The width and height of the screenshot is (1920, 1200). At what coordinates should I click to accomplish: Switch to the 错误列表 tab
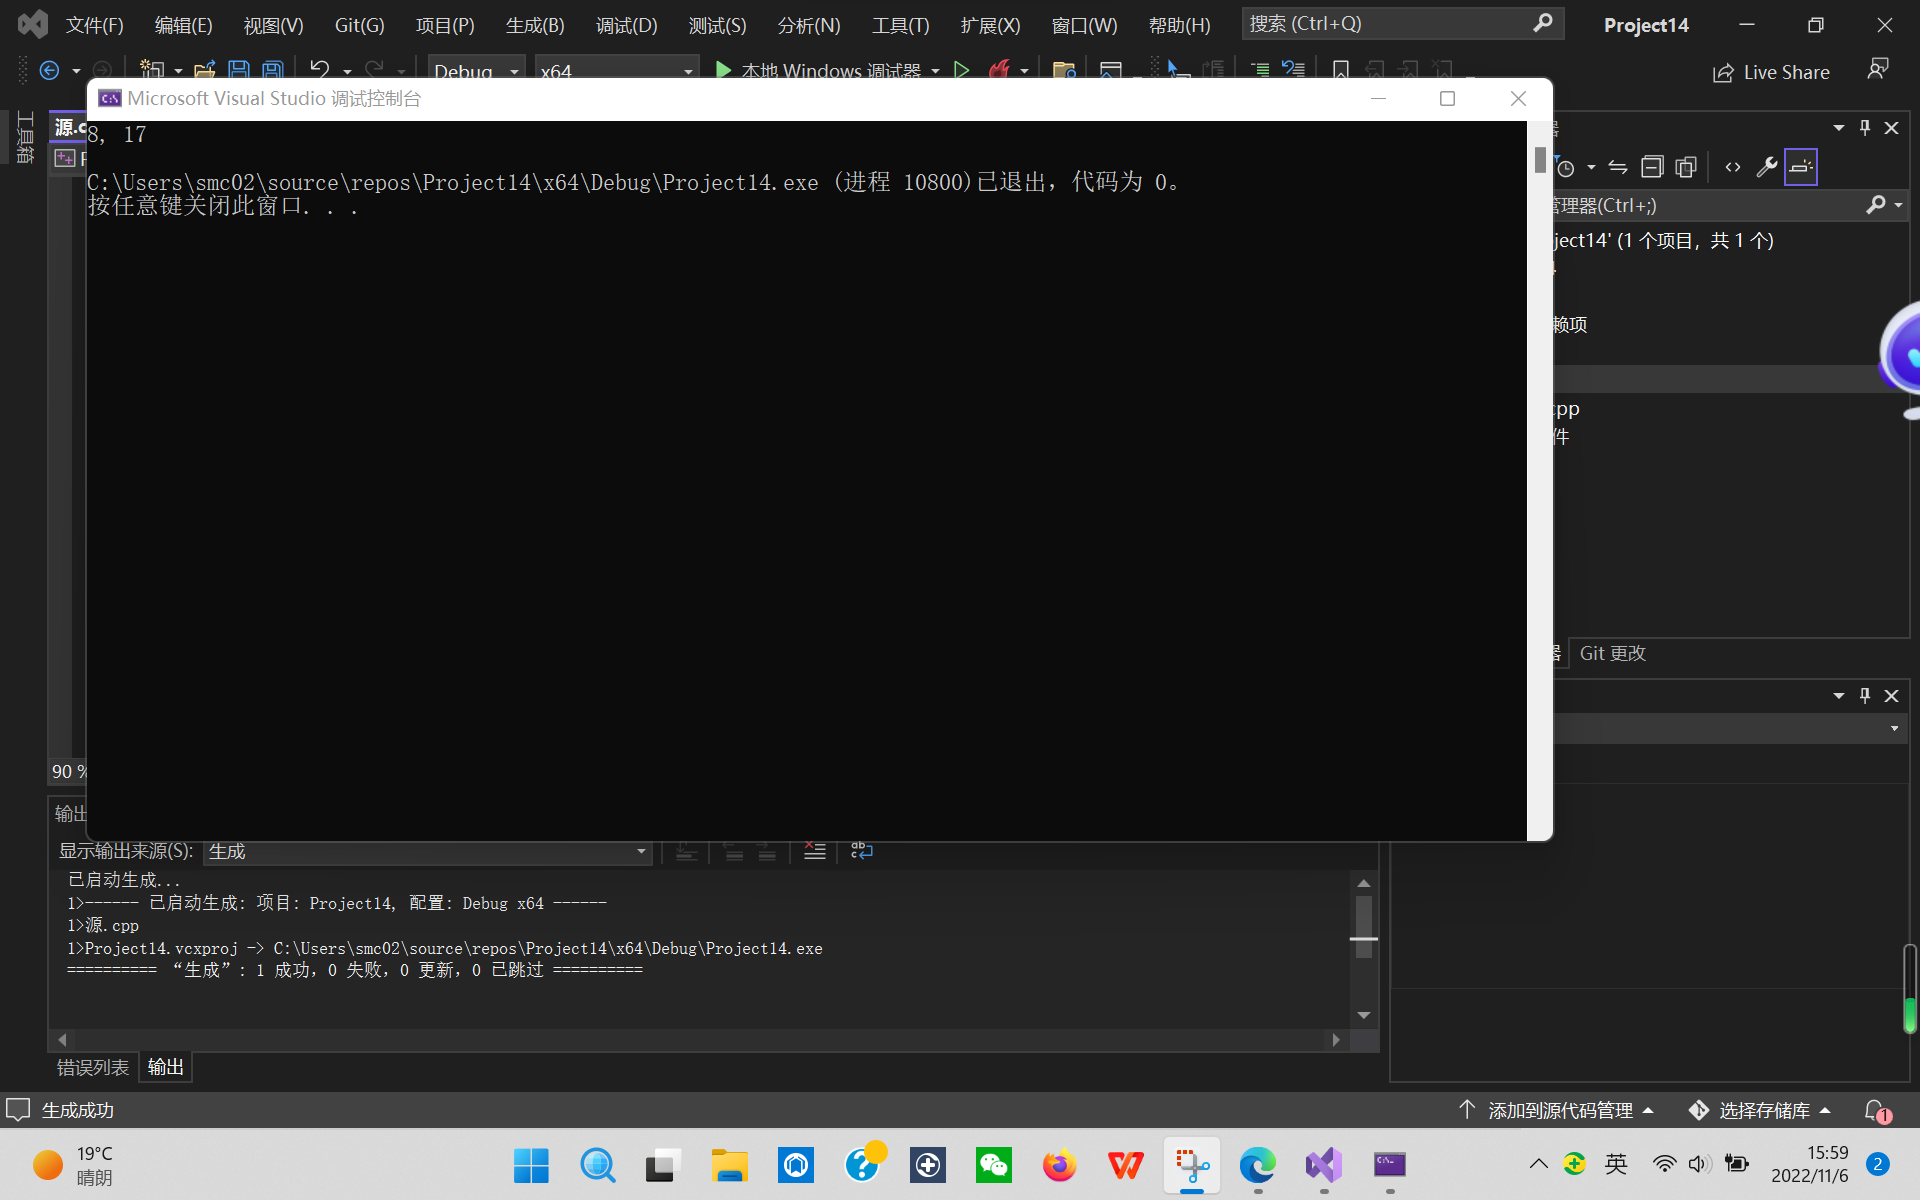point(93,1067)
